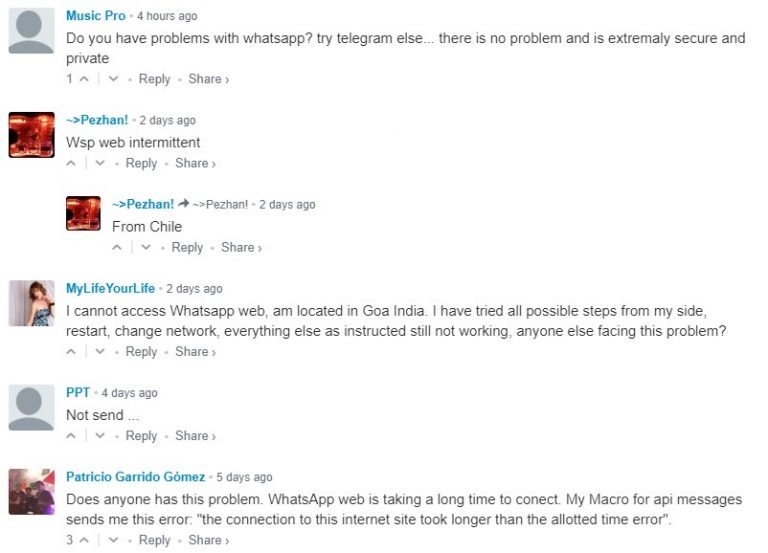
Task: Open Share menu on MyLifeYourLife's comment
Action: (194, 351)
